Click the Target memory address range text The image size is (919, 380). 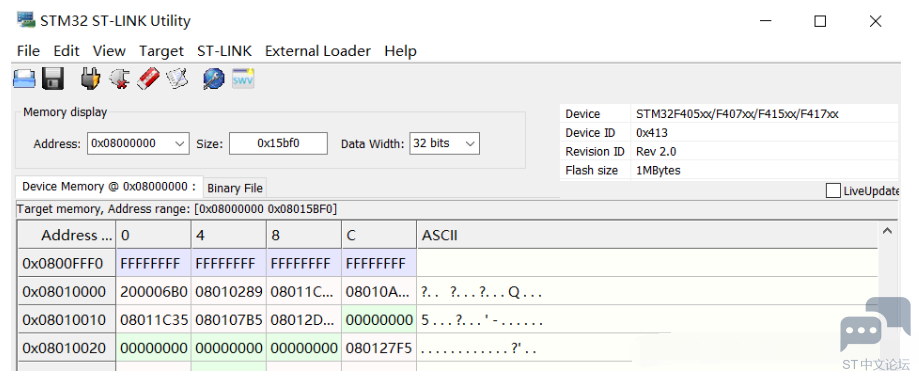point(176,209)
